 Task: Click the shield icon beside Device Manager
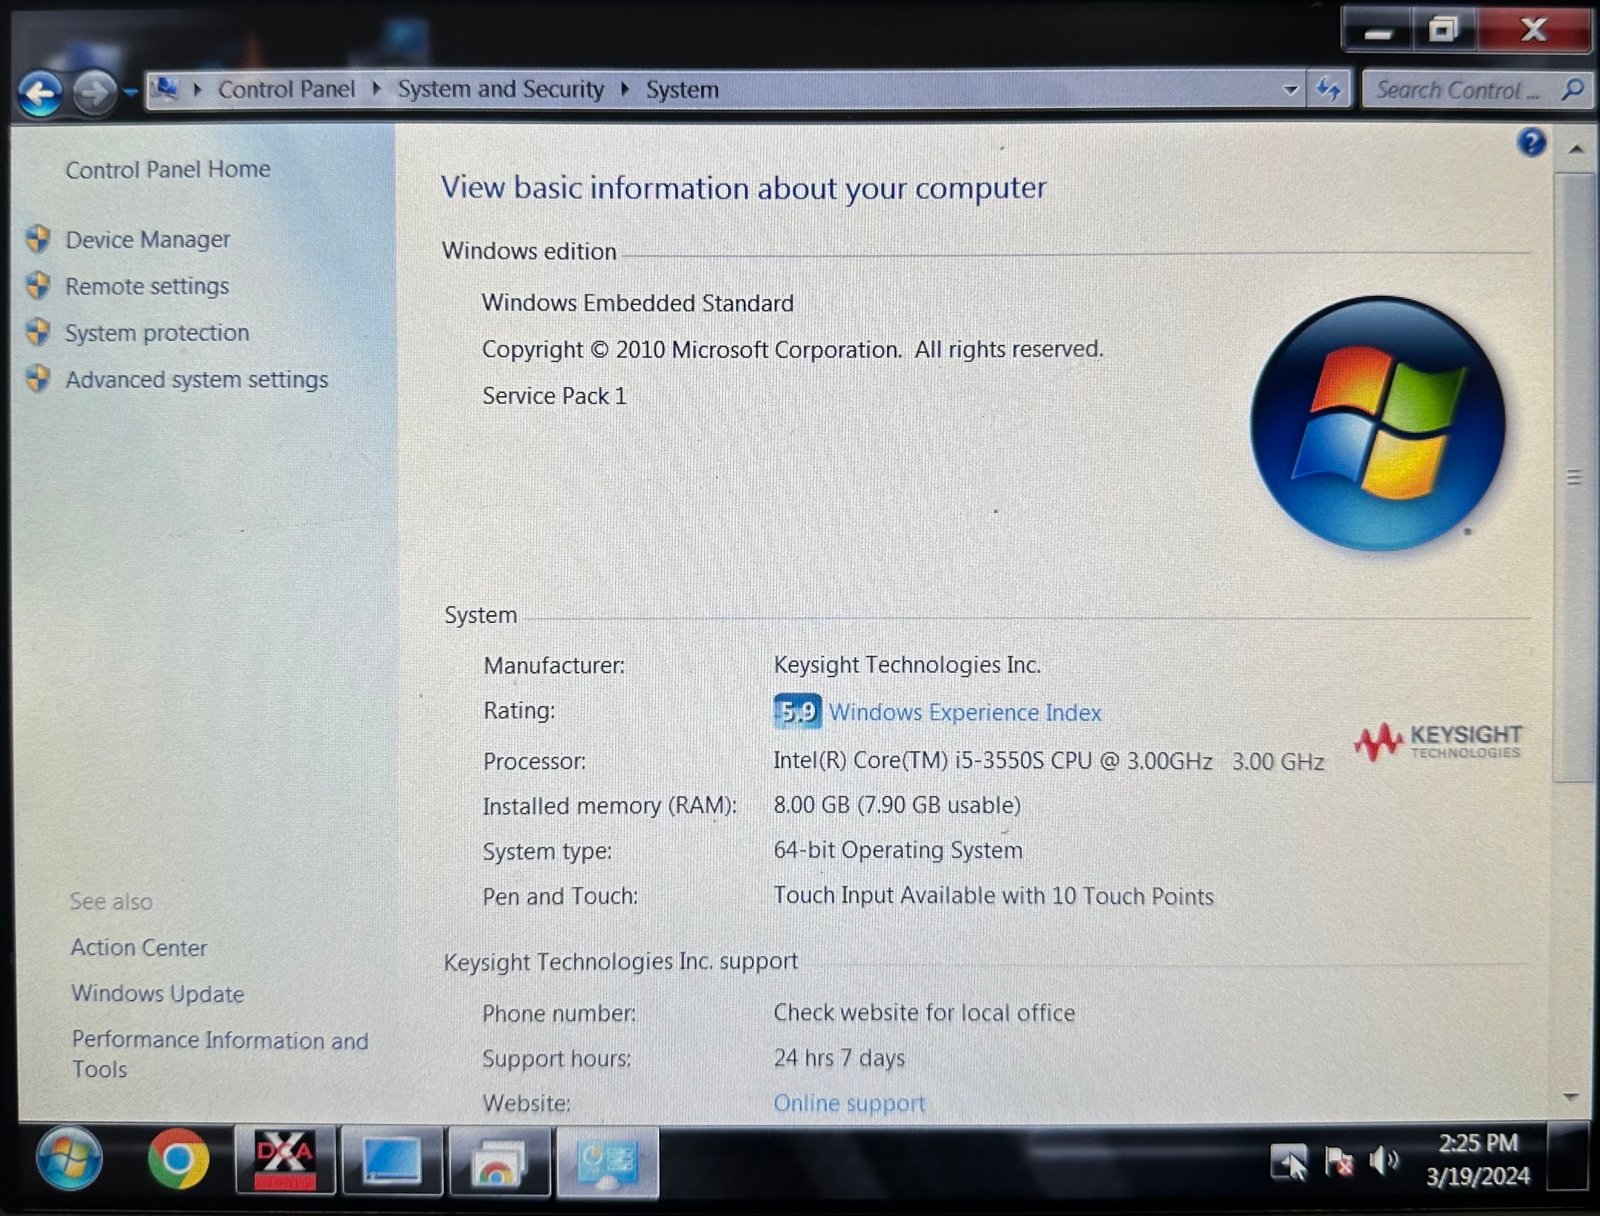(x=39, y=239)
